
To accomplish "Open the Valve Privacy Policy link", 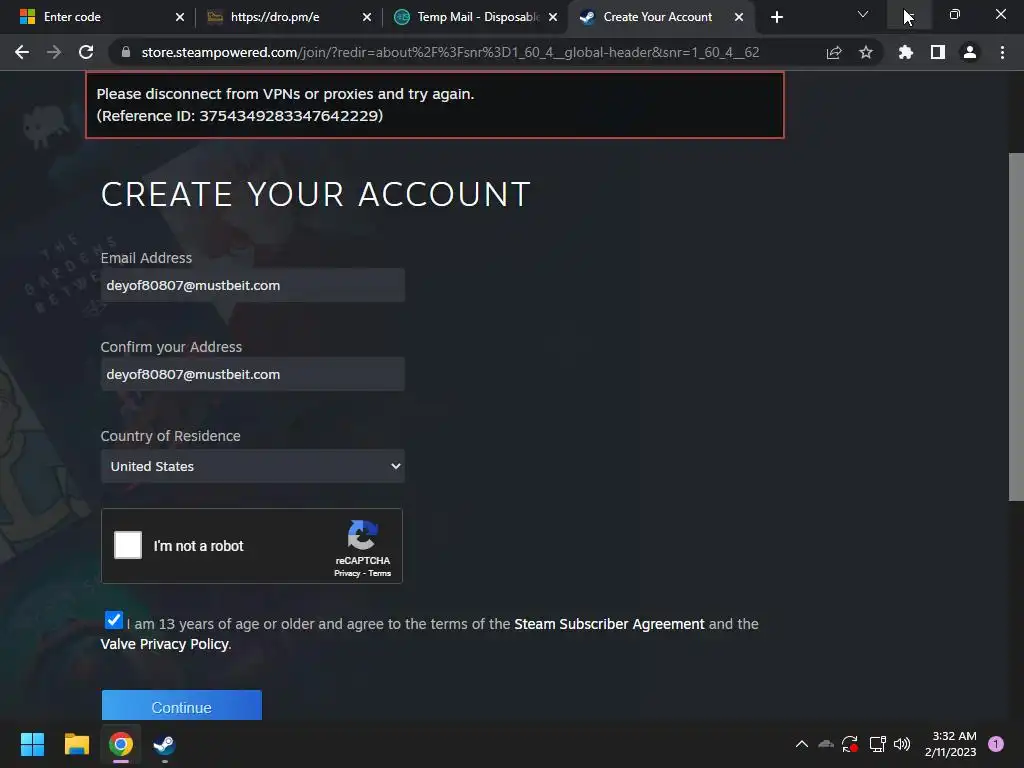I will click(x=165, y=645).
